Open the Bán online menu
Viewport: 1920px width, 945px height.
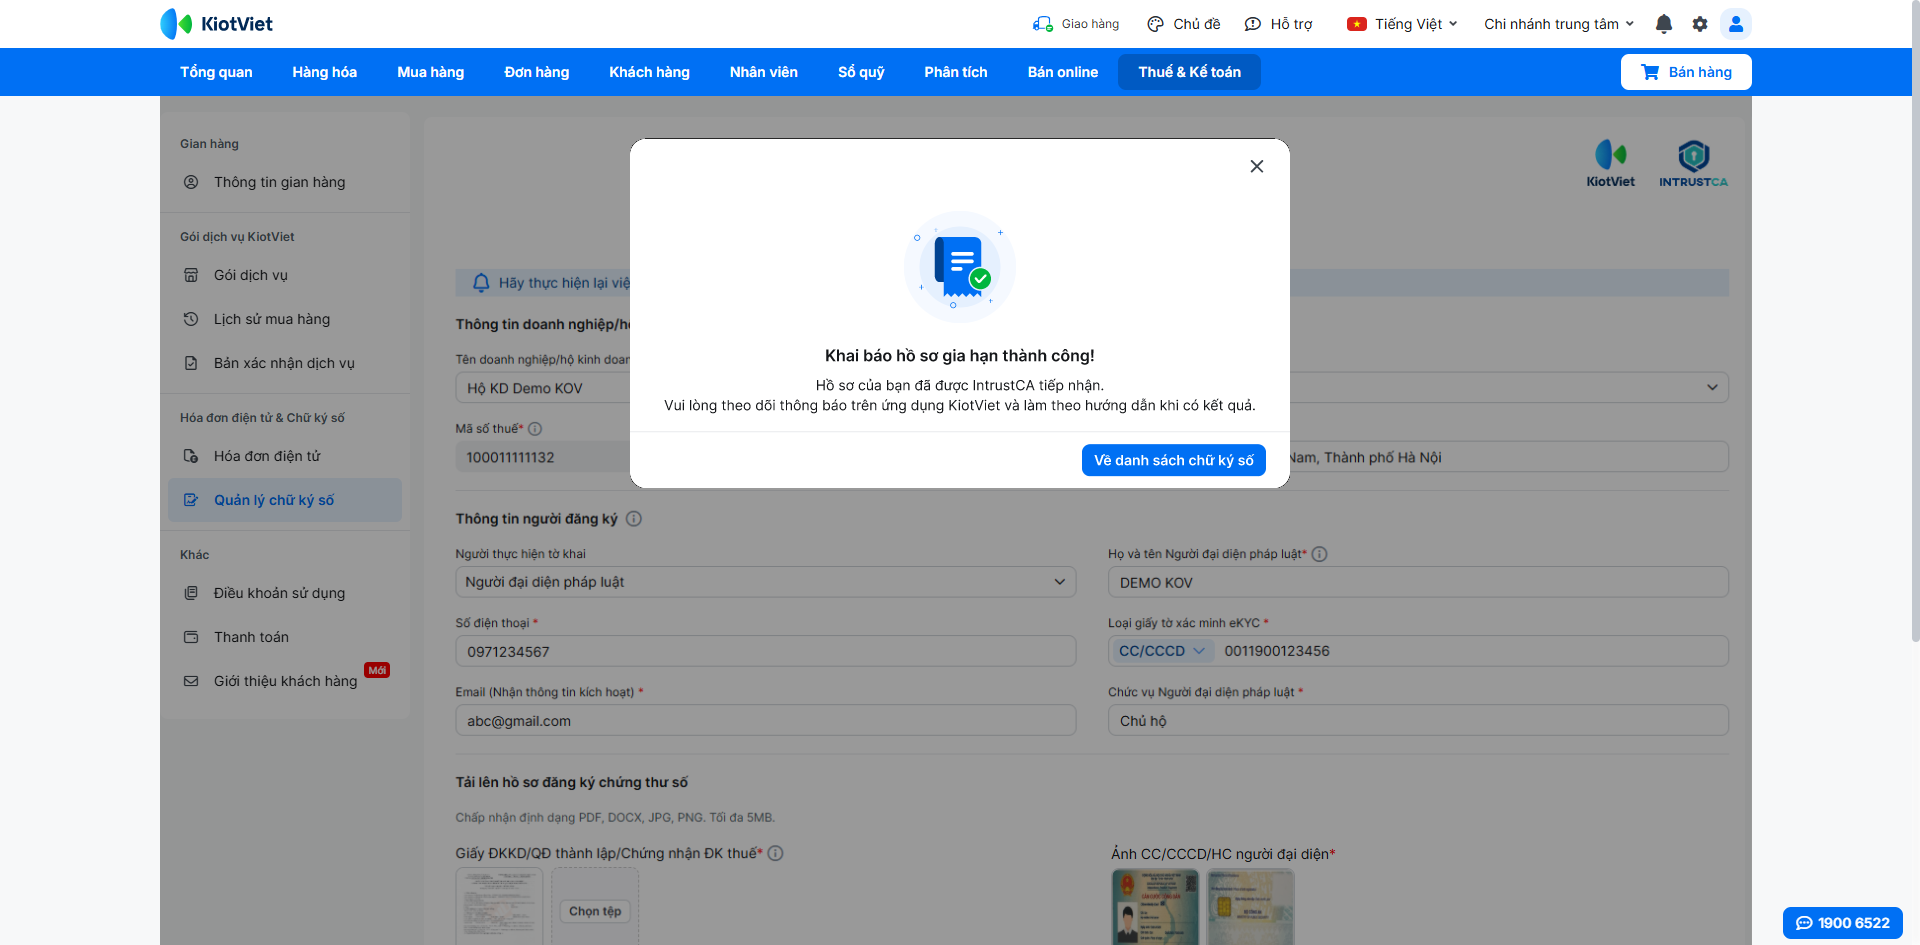click(x=1063, y=72)
